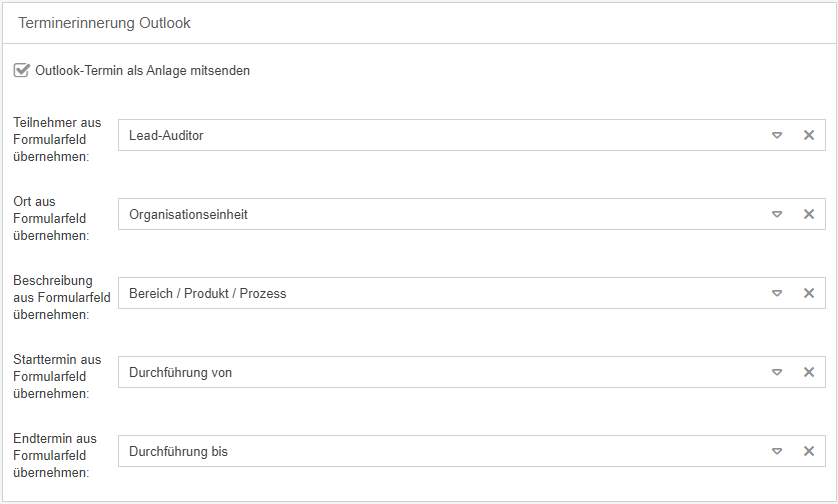The image size is (838, 504).
Task: Clear the Bereich / Produkt / Prozess field
Action: click(809, 293)
